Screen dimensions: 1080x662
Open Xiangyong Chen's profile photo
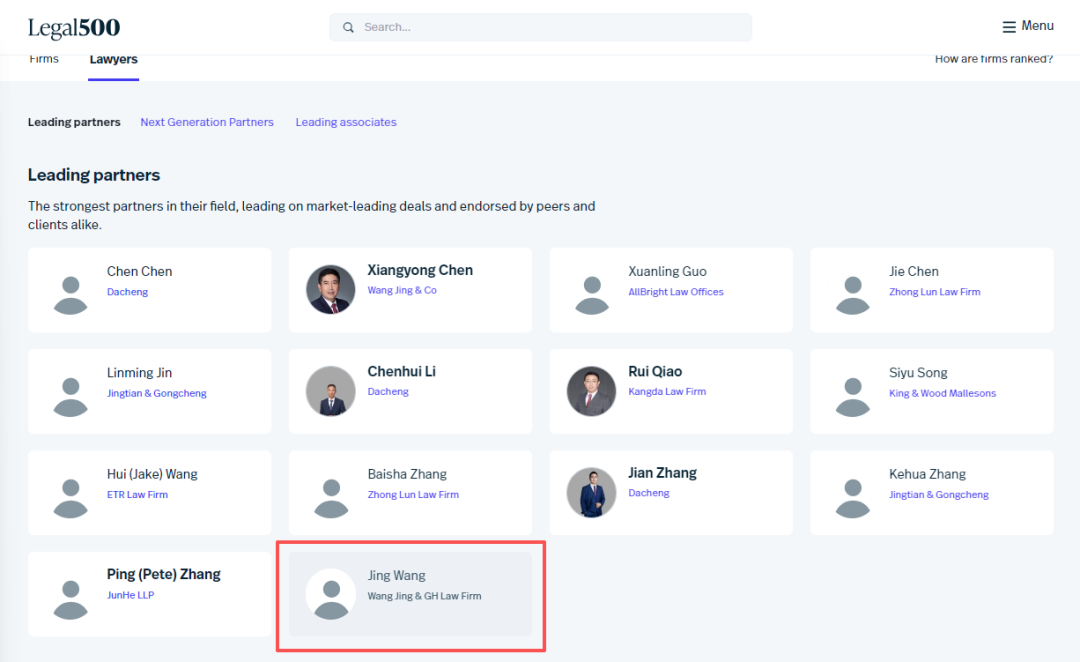click(x=331, y=289)
